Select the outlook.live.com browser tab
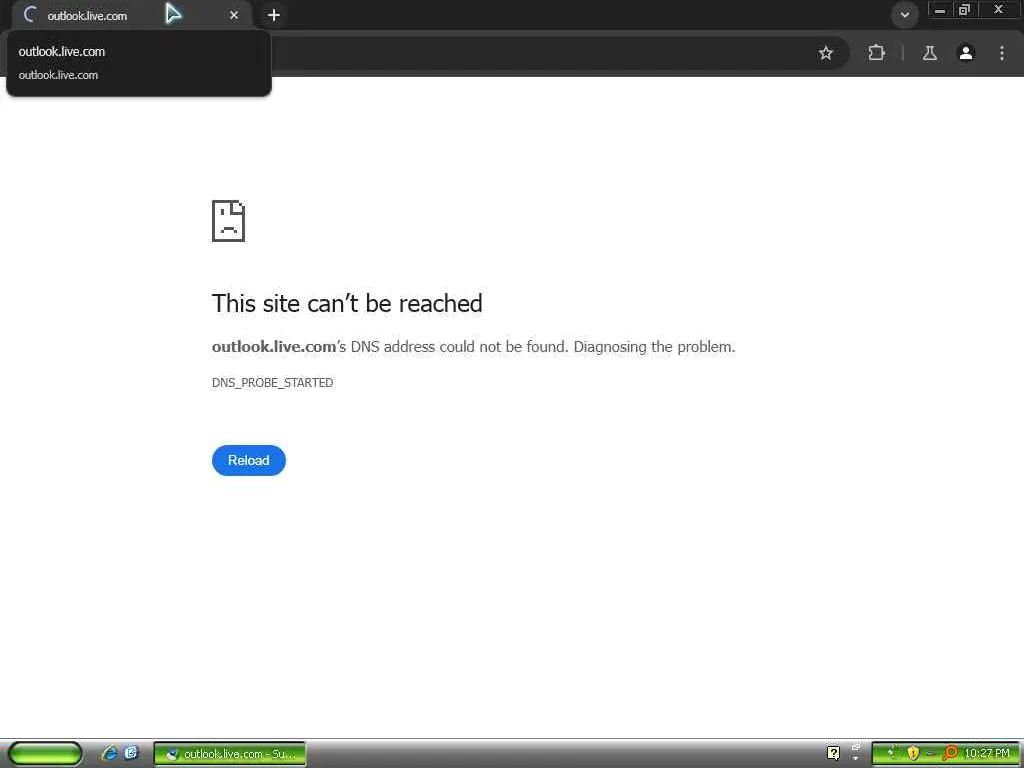1024x768 pixels. 131,15
